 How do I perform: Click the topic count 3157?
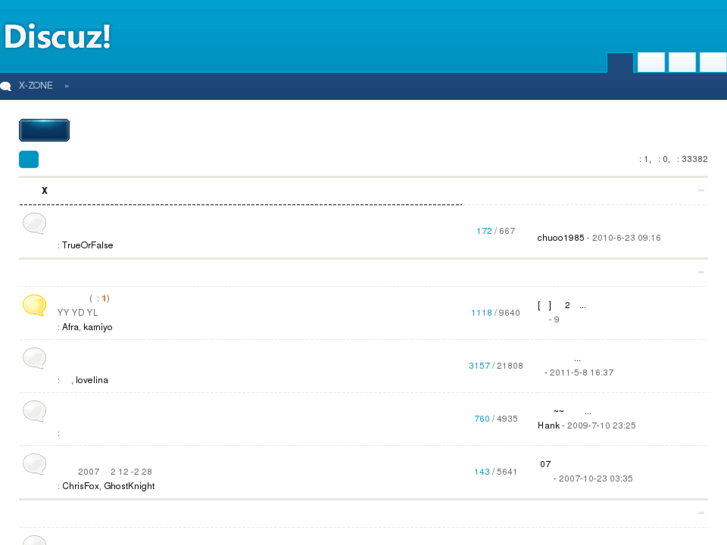(x=479, y=366)
